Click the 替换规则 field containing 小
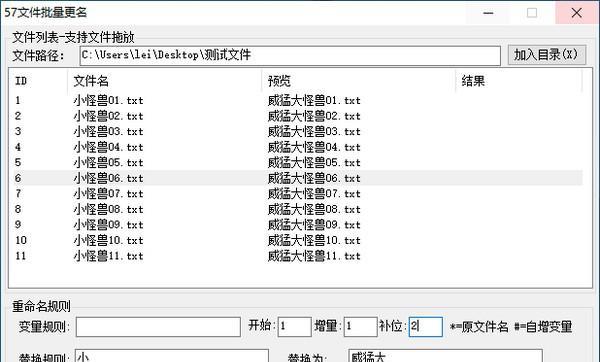 click(172, 356)
